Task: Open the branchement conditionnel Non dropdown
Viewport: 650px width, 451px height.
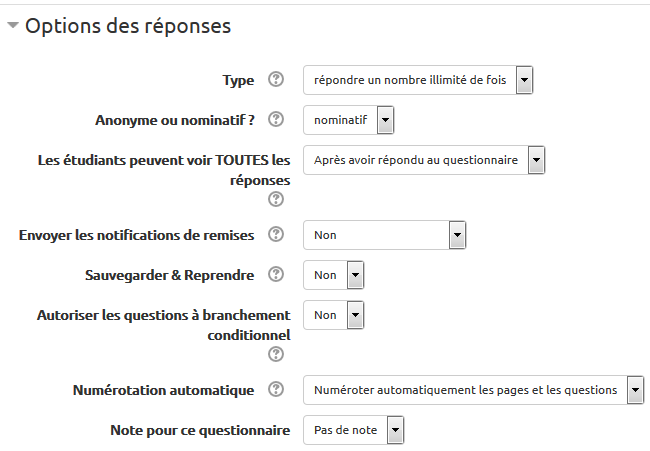Action: [333, 315]
